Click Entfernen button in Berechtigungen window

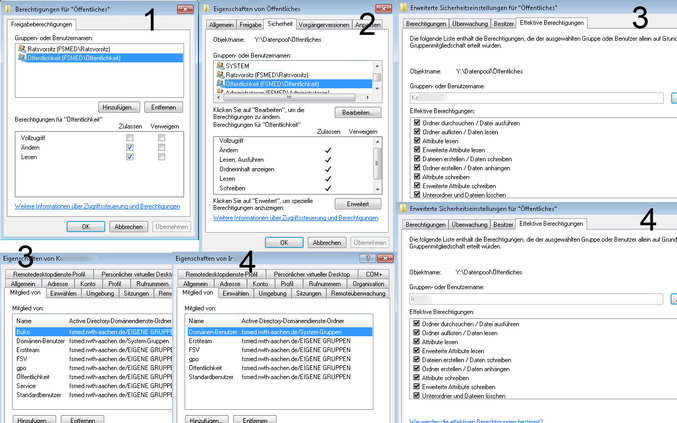click(x=164, y=107)
